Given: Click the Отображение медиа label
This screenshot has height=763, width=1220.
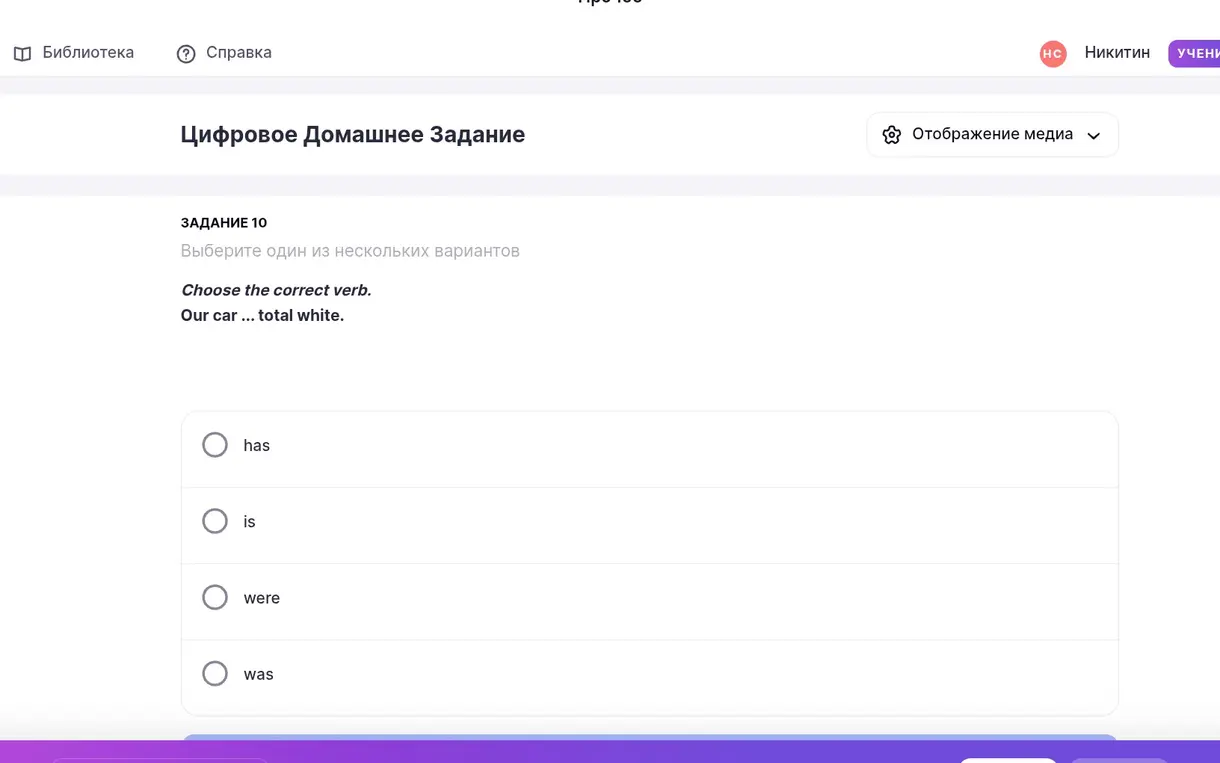Looking at the screenshot, I should pyautogui.click(x=992, y=134).
